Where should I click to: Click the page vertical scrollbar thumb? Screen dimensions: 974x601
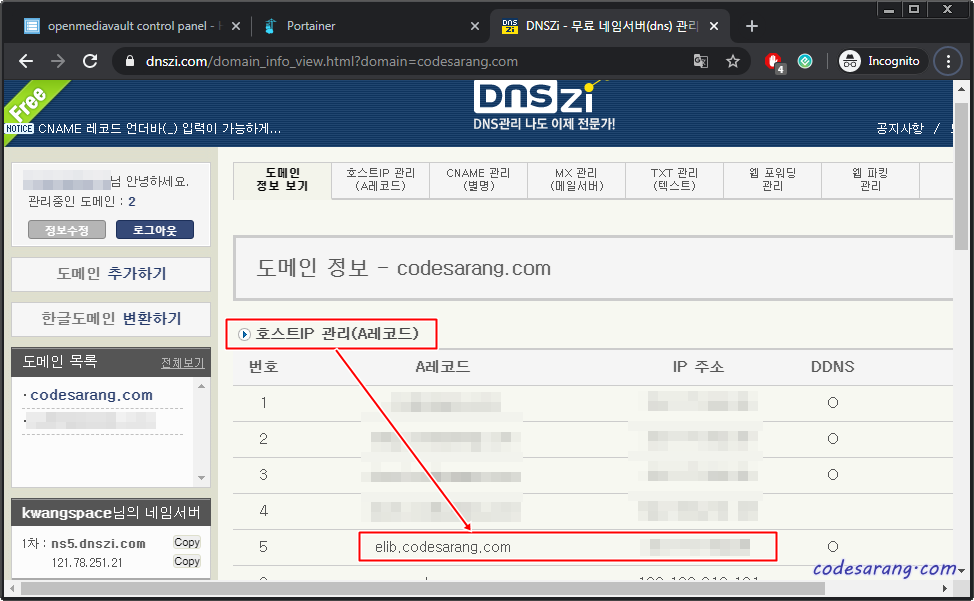pos(961,175)
